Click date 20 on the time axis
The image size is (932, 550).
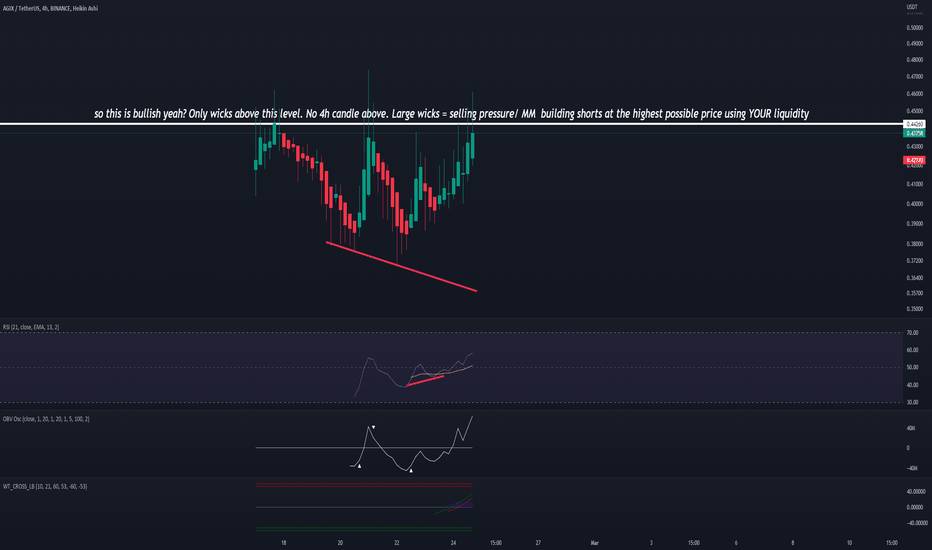340,542
